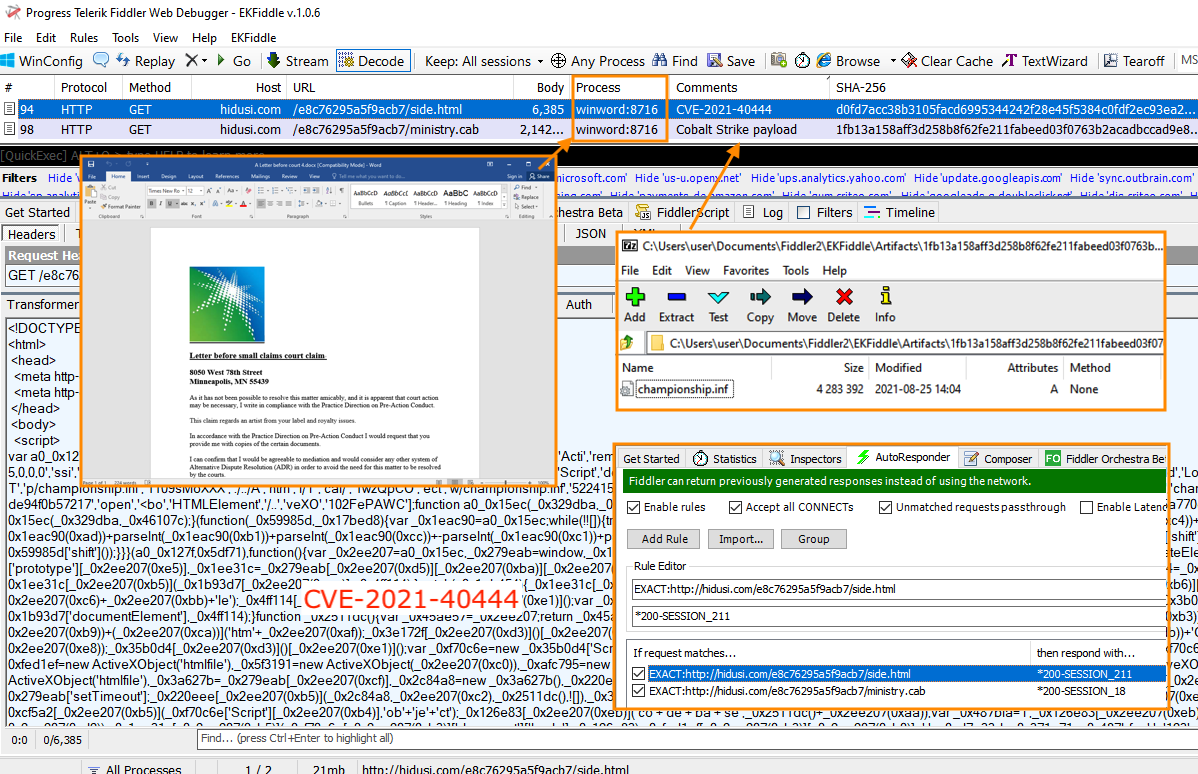Click the Test button in 7-Zip
The image size is (1198, 774).
point(718,306)
